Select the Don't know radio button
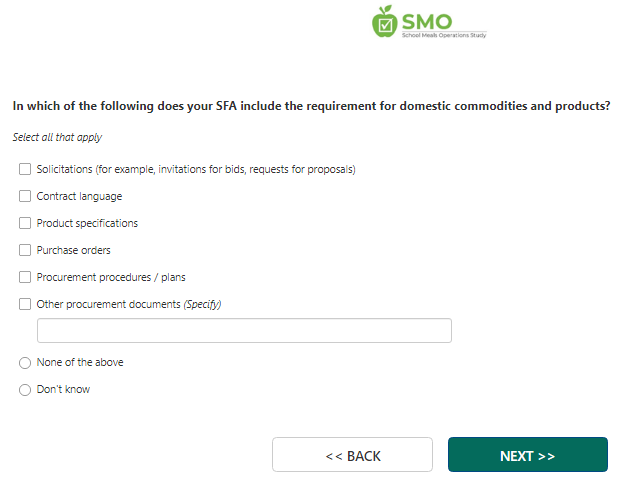This screenshot has width=640, height=503. click(25, 390)
